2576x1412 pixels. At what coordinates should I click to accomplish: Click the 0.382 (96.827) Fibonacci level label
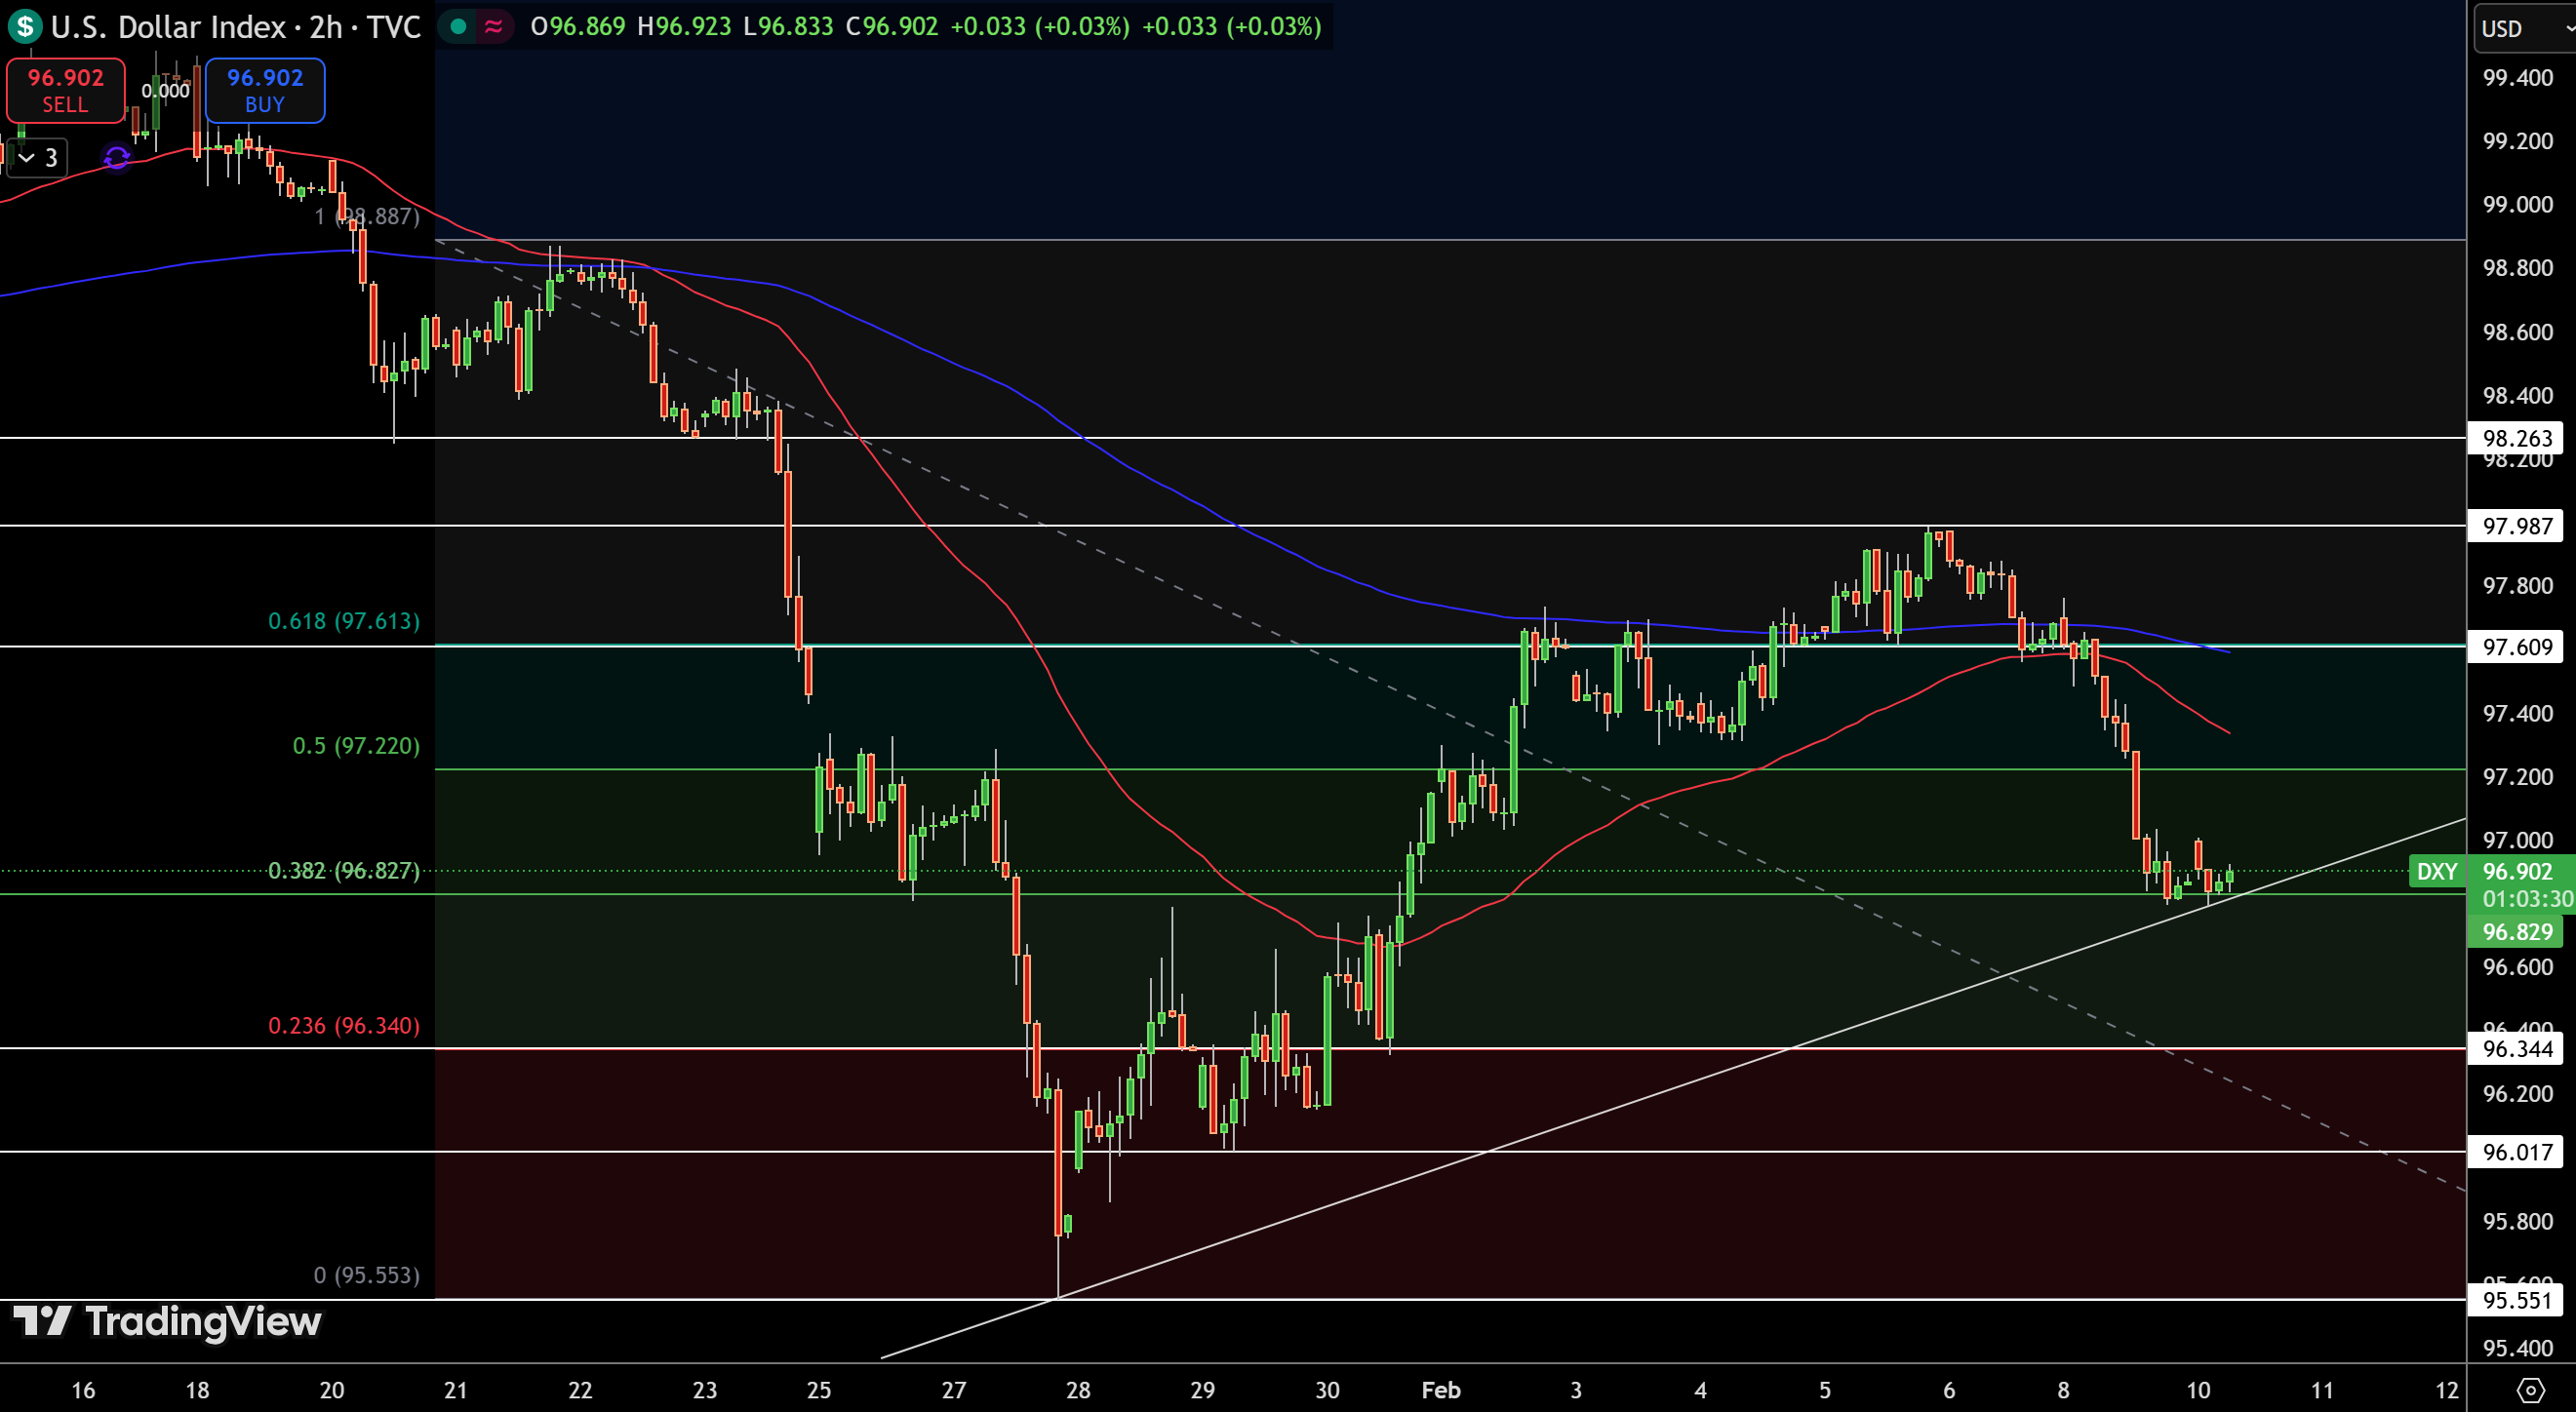click(344, 871)
